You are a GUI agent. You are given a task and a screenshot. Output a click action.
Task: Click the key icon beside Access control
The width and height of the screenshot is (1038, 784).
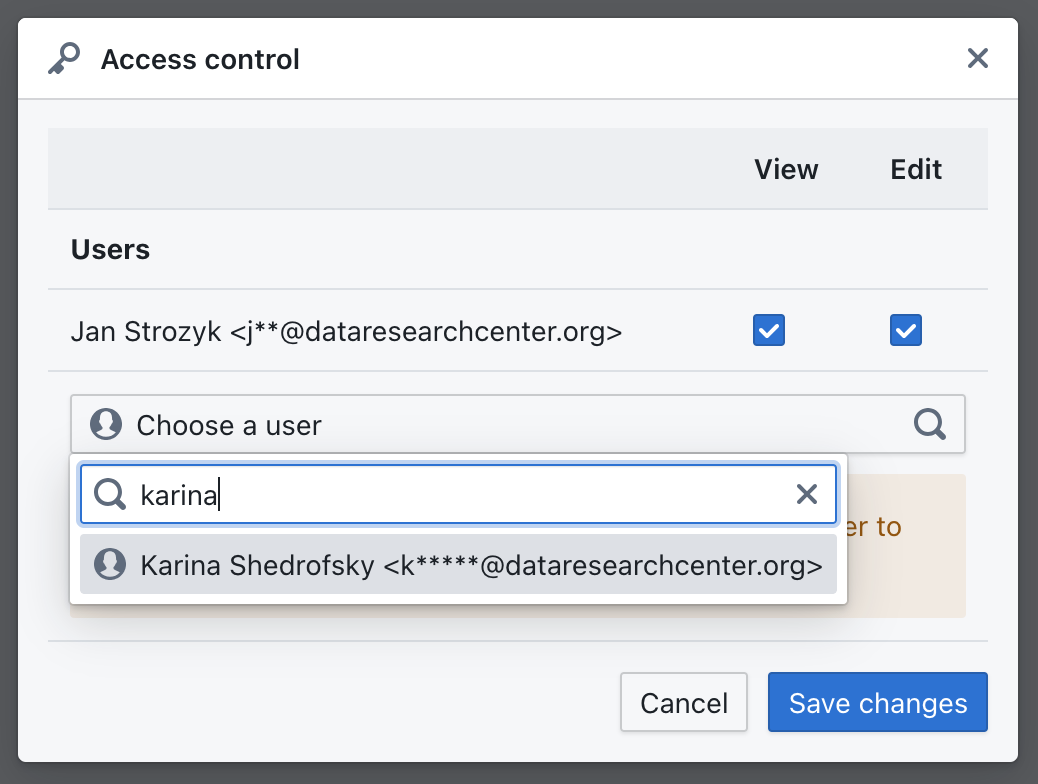point(64,59)
